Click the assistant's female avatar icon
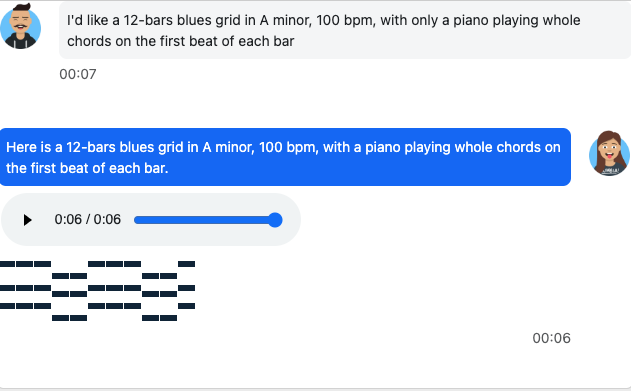The image size is (631, 391). [x=609, y=153]
